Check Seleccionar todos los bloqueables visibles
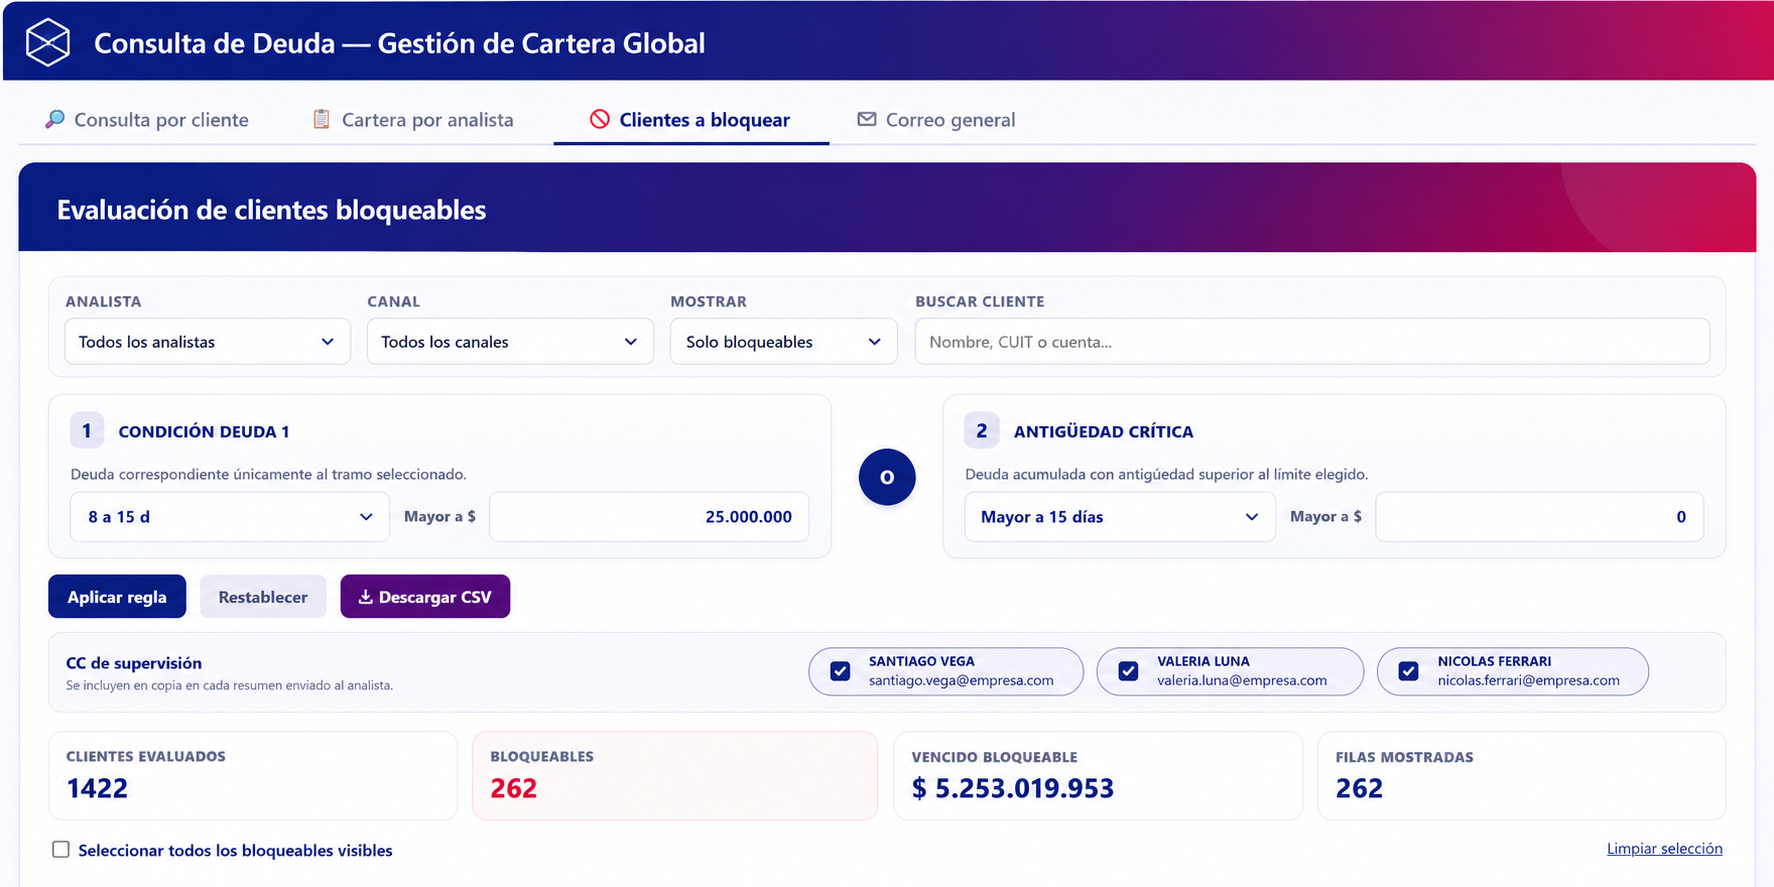The image size is (1774, 887). click(x=61, y=850)
